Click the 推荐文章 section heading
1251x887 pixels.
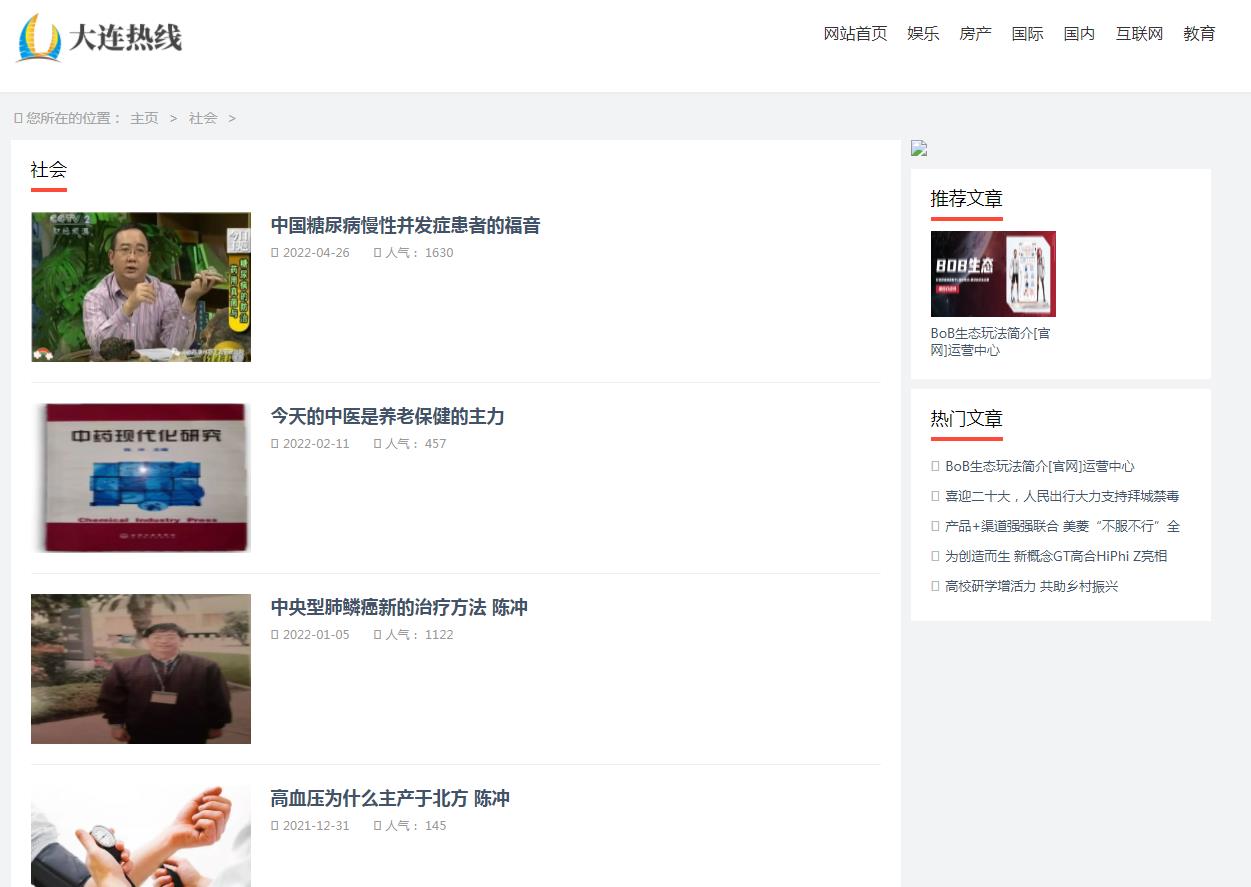(x=966, y=199)
